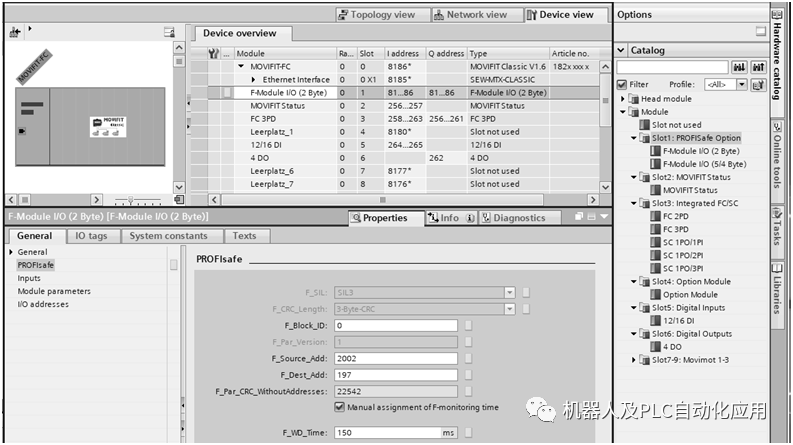Select MOVIFIT Status catalog module

(x=690, y=191)
